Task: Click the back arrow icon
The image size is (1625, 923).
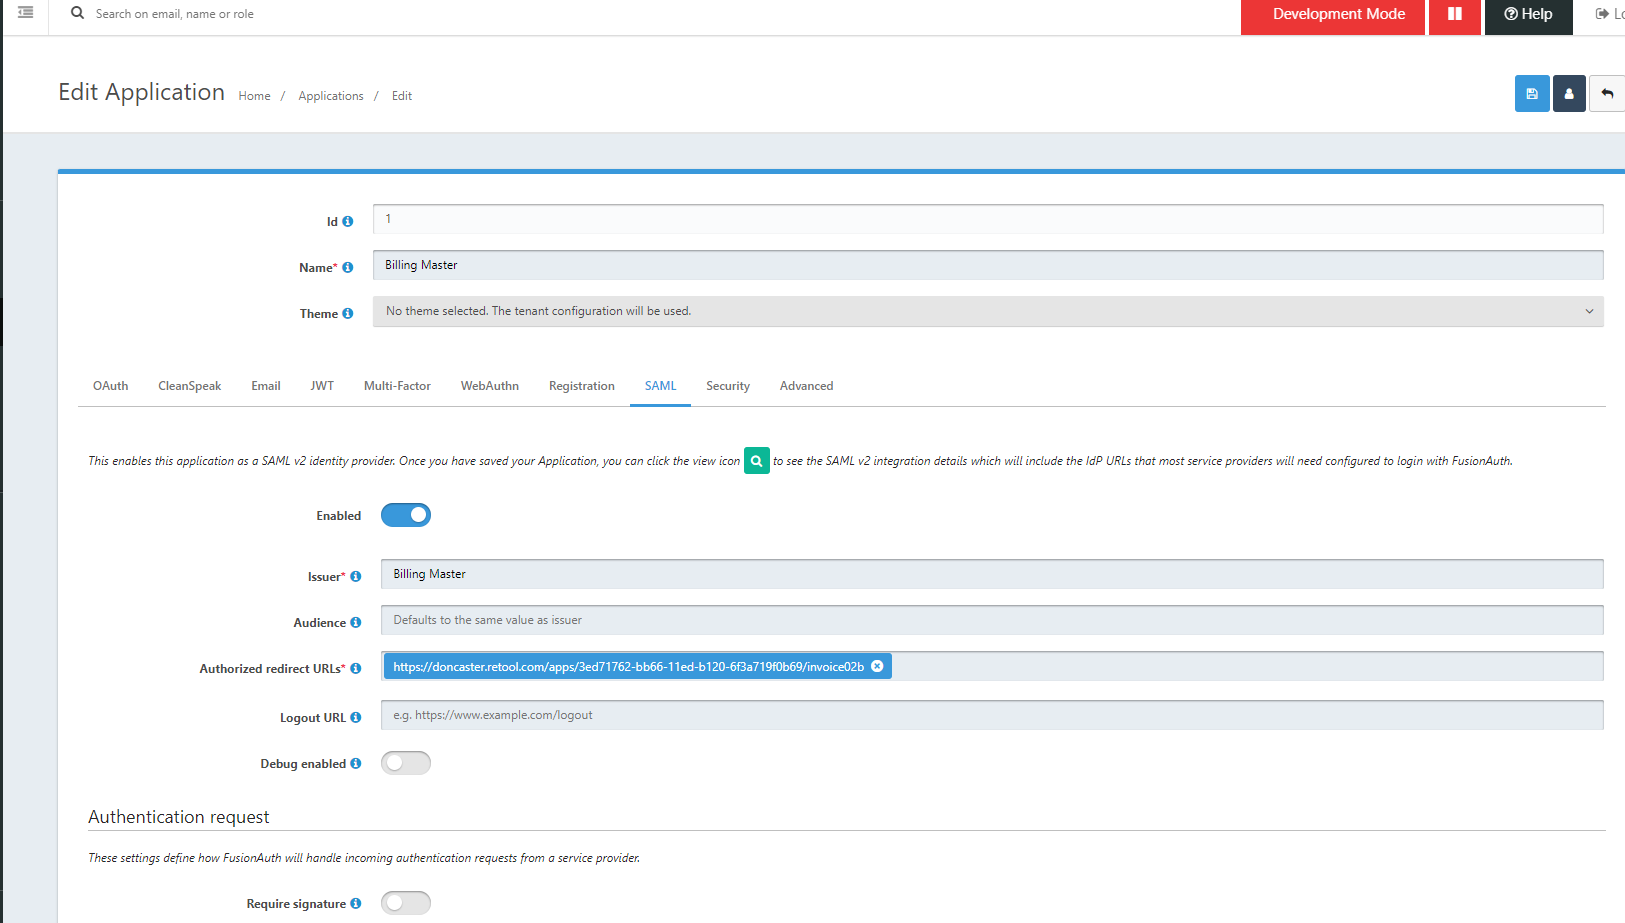Action: click(1606, 94)
